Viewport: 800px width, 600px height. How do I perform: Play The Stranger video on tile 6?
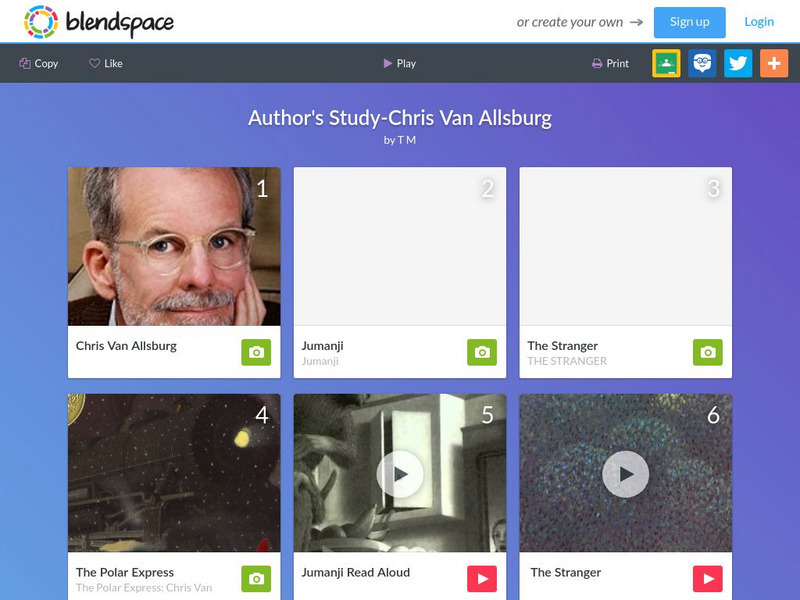(626, 474)
